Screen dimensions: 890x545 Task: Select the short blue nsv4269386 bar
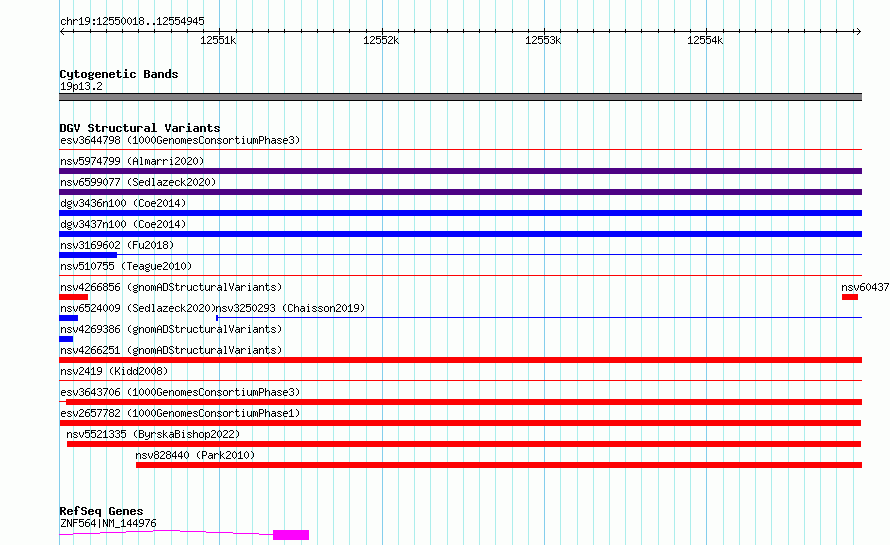[66, 339]
